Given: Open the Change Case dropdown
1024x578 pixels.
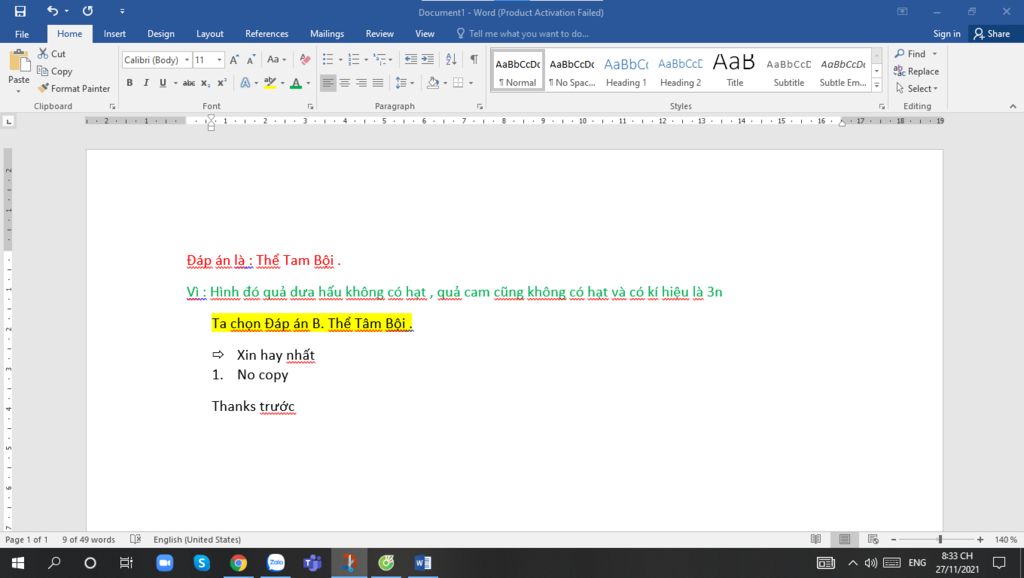Looking at the screenshot, I should [x=276, y=59].
